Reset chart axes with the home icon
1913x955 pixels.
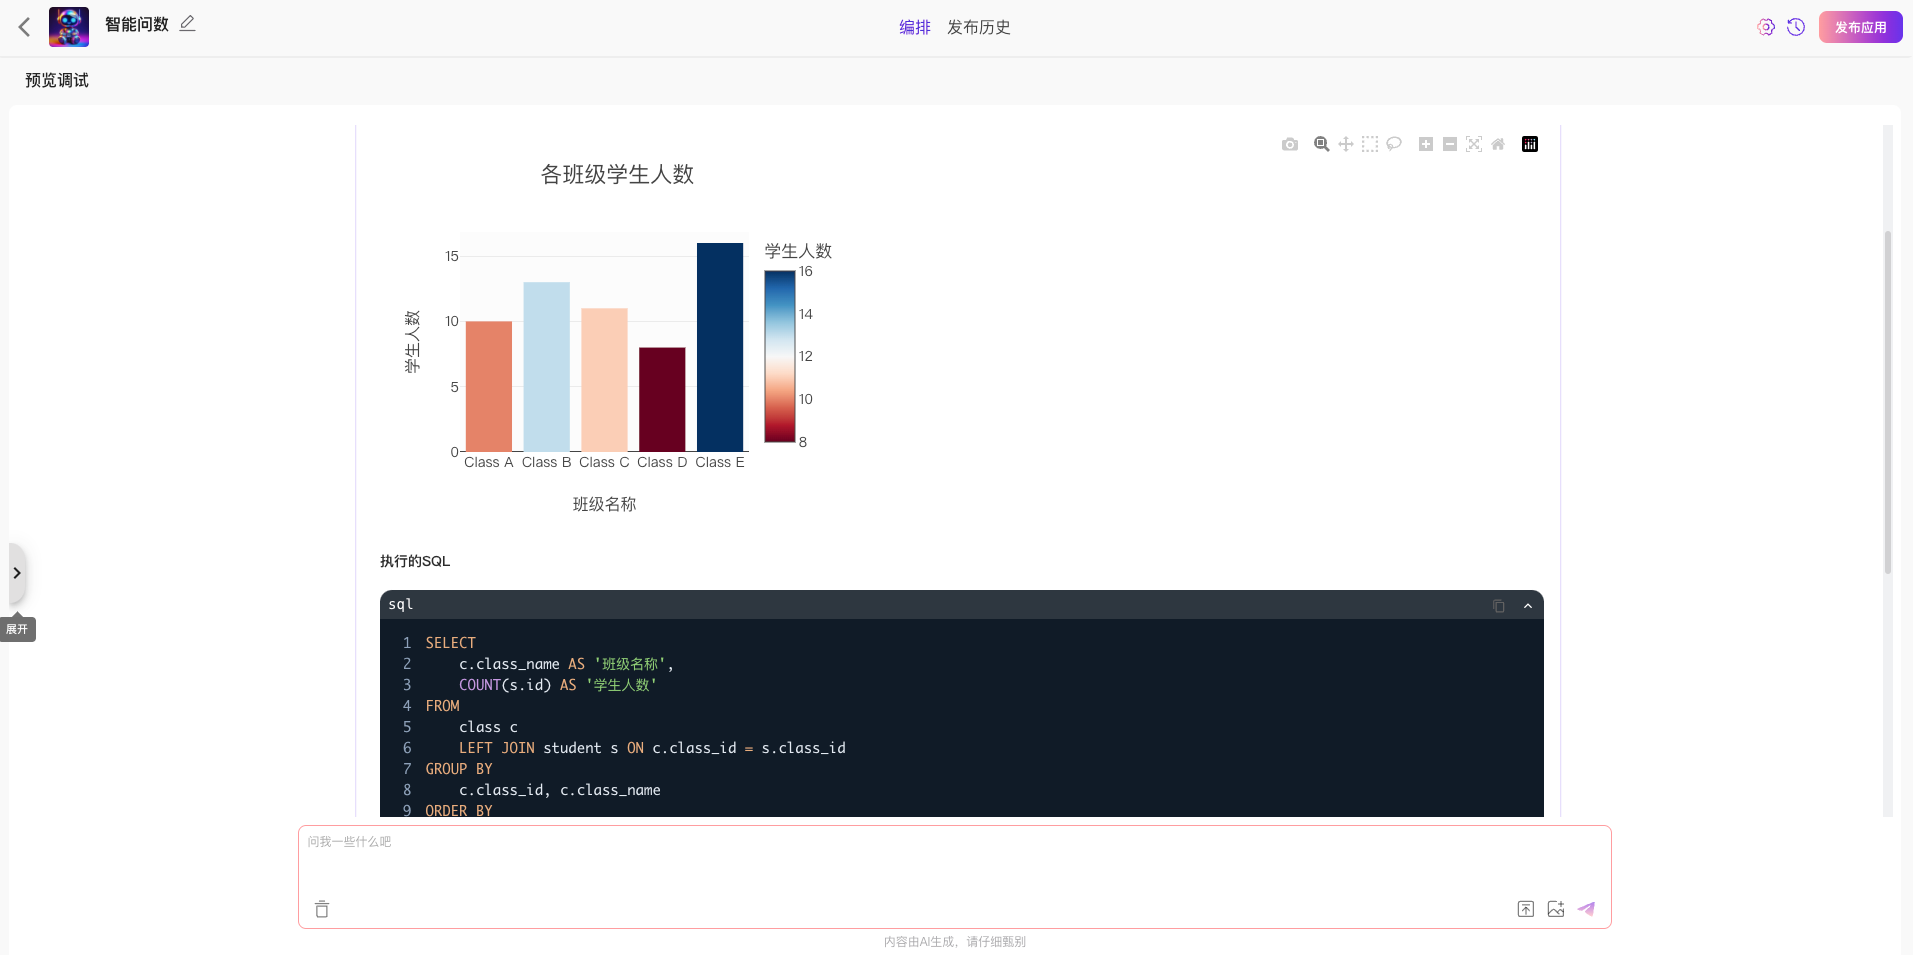1498,144
